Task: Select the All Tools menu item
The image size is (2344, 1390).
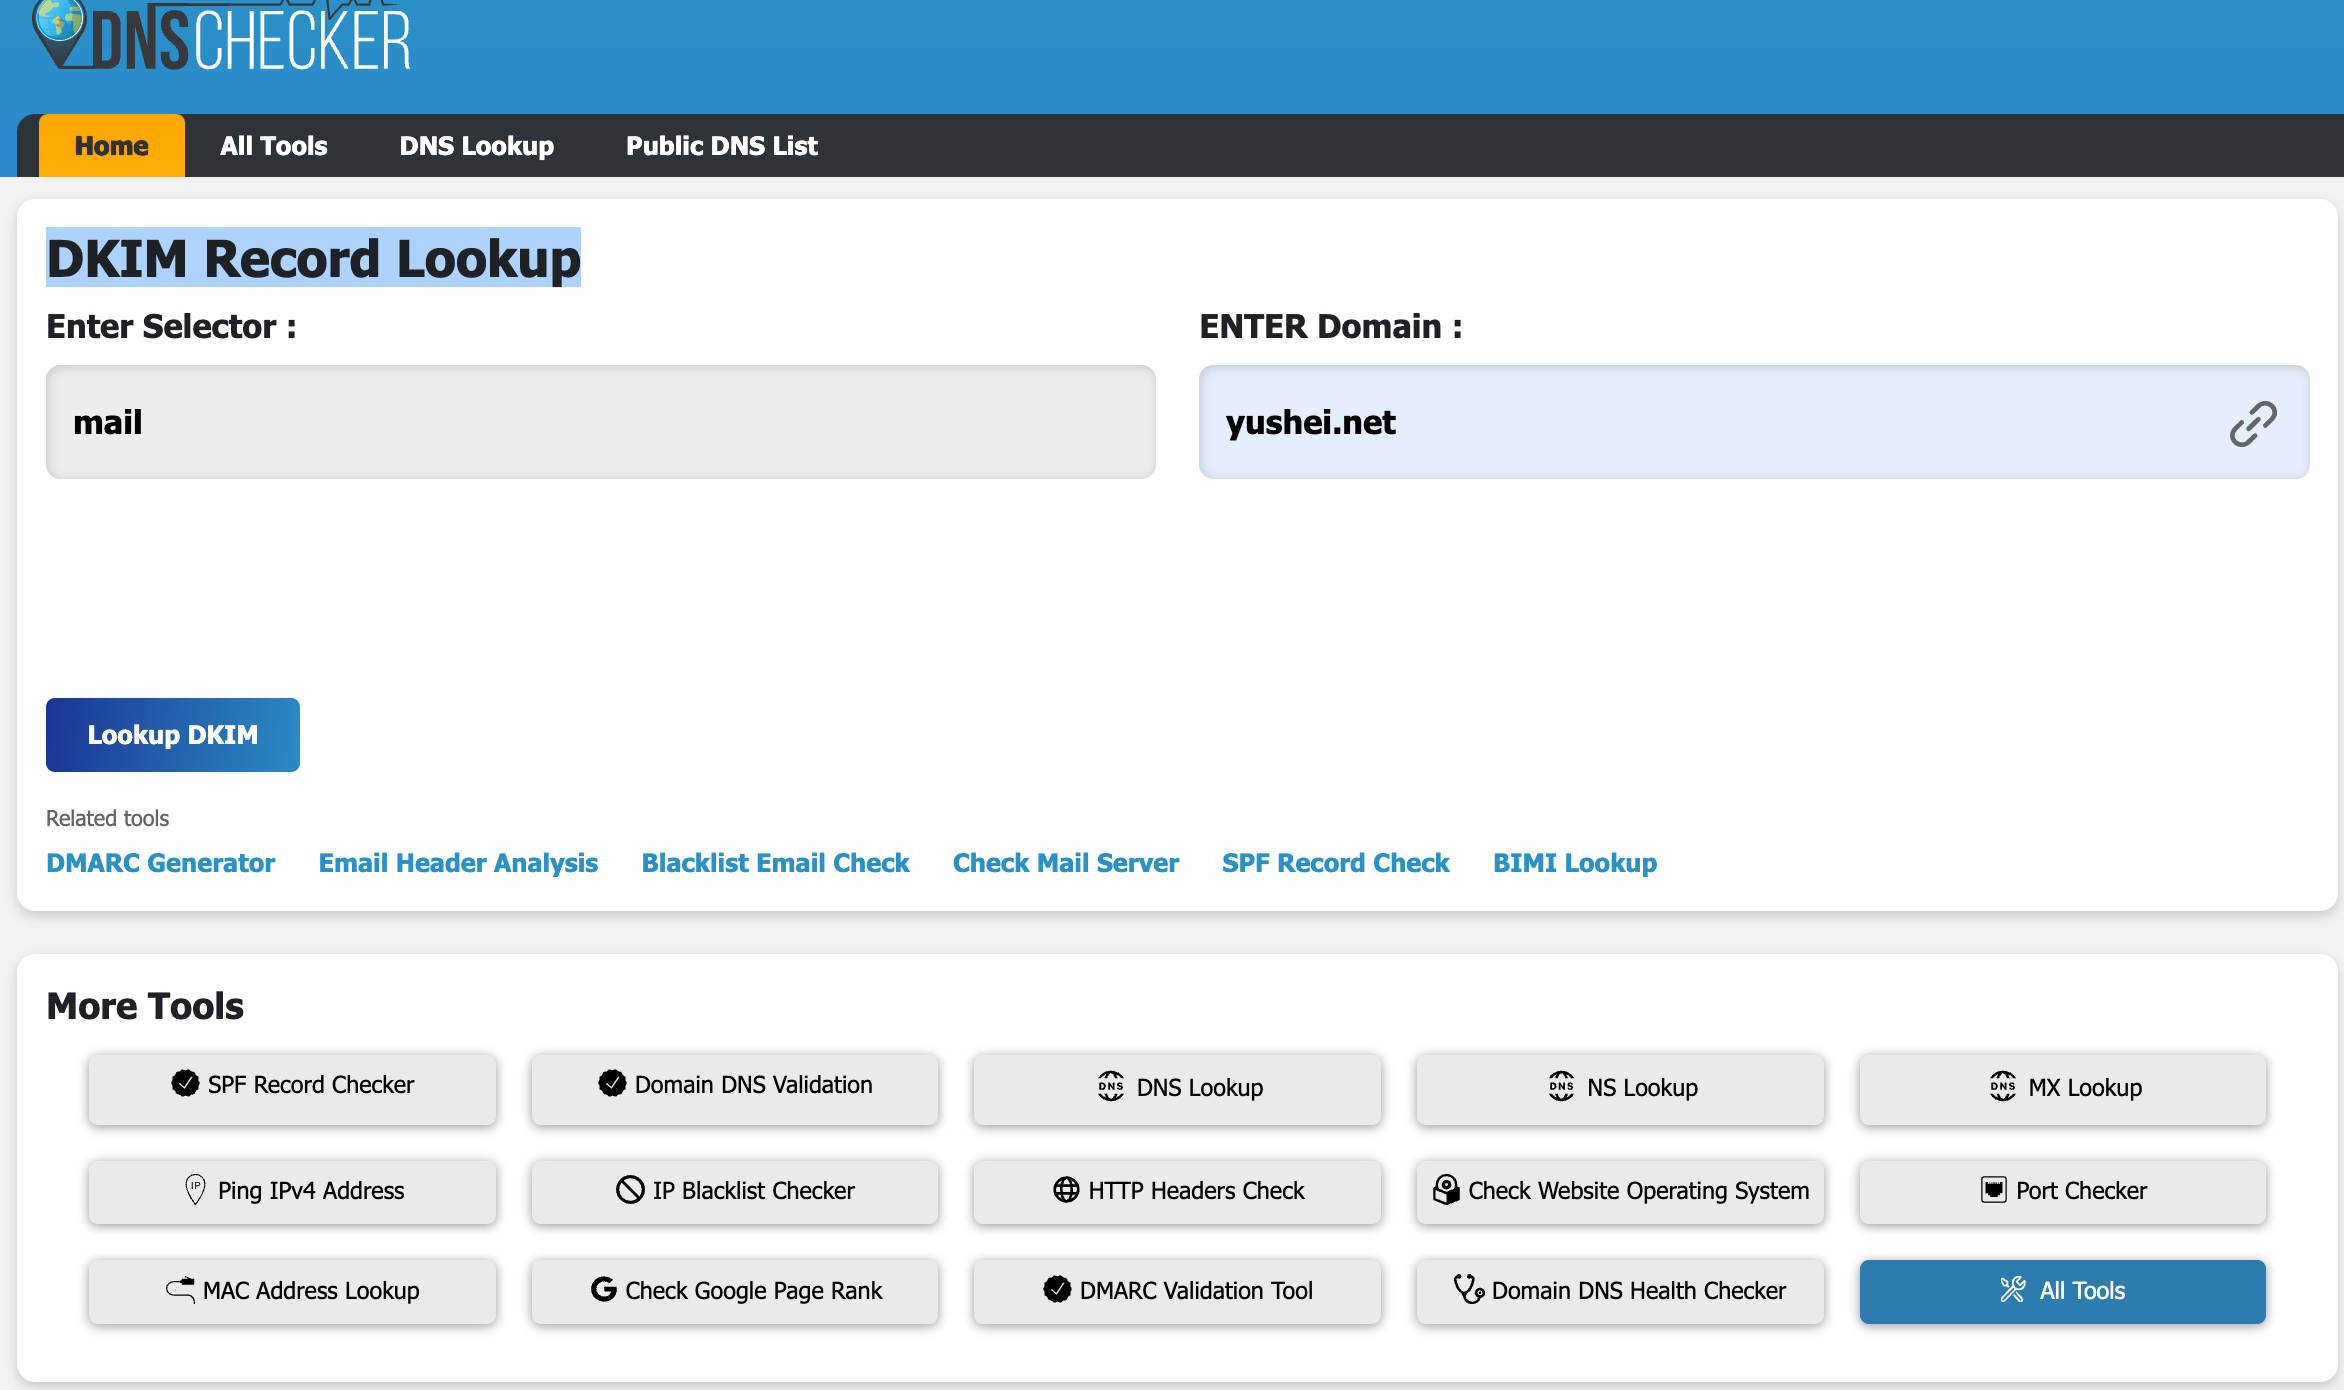Action: click(276, 146)
